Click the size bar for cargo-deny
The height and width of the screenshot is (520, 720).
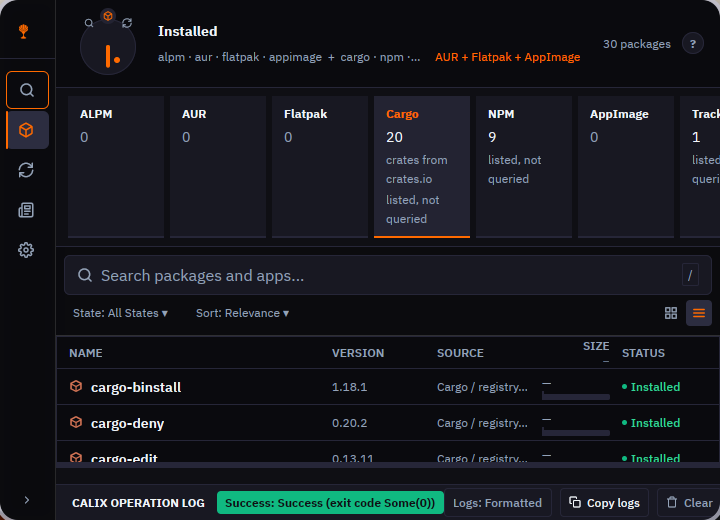[x=576, y=432]
